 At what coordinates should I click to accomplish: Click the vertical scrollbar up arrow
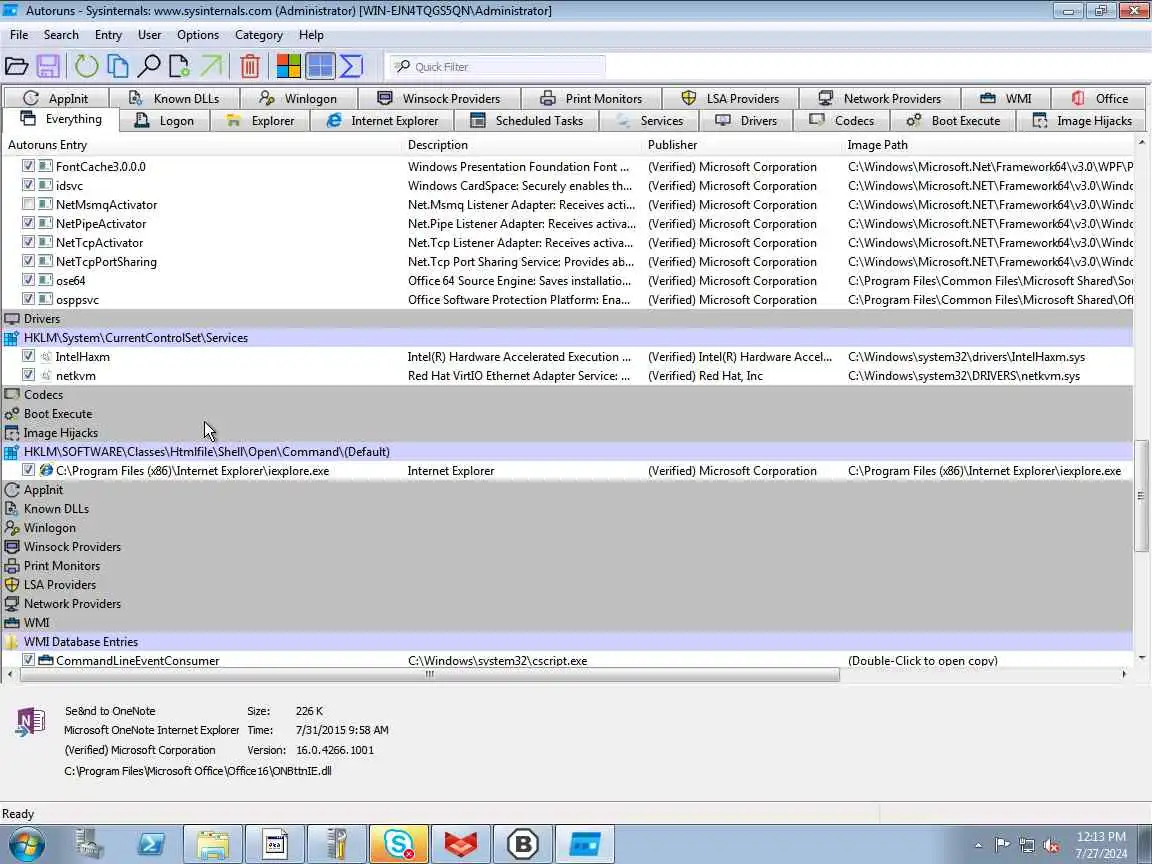coord(1141,143)
